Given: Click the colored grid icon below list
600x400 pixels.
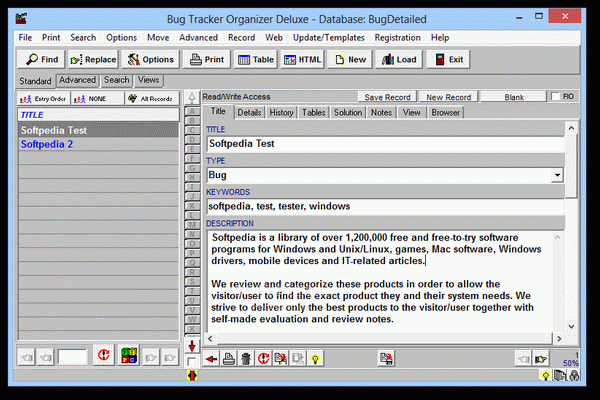Looking at the screenshot, I should pos(129,355).
